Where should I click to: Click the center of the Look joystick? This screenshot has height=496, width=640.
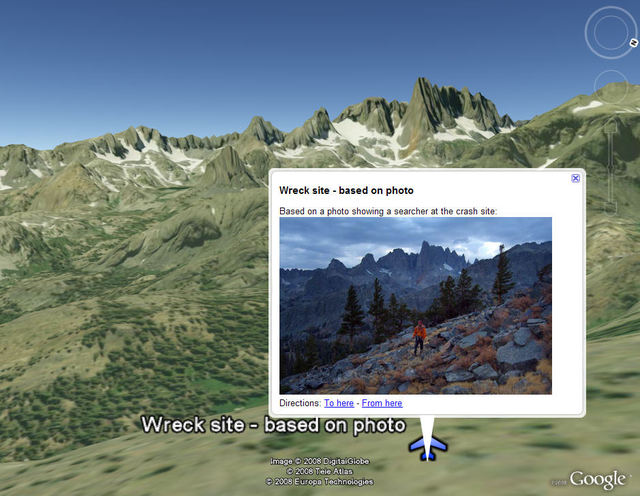click(611, 32)
